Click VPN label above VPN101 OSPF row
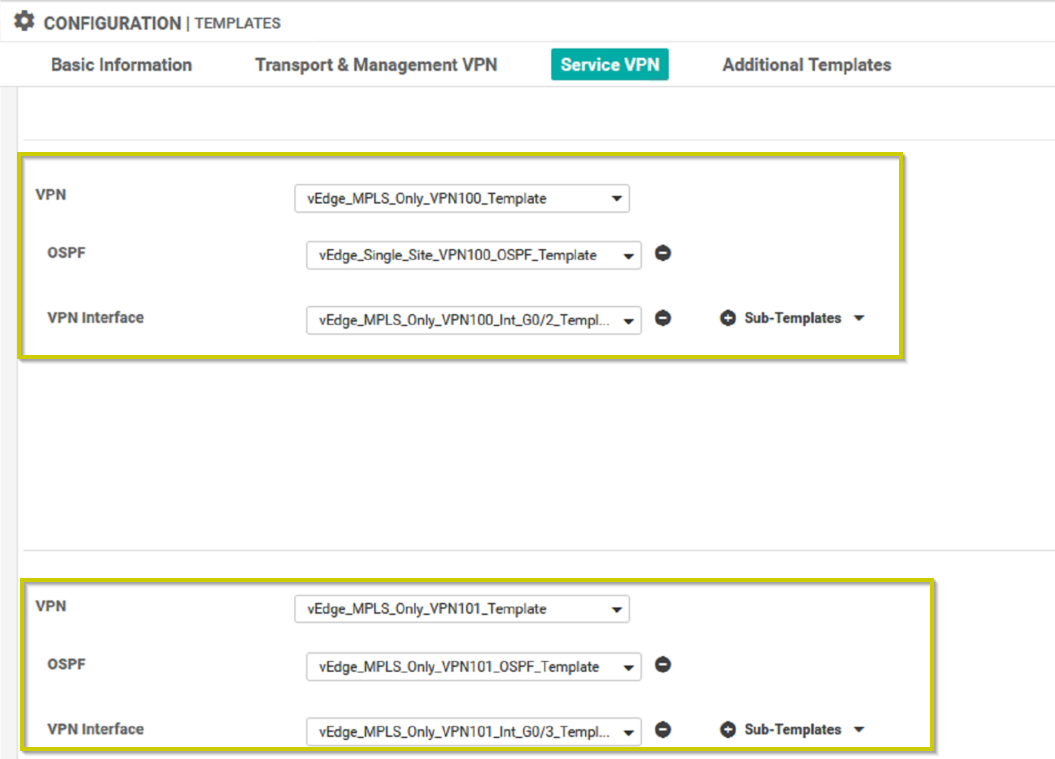This screenshot has width=1055, height=759. [x=51, y=606]
